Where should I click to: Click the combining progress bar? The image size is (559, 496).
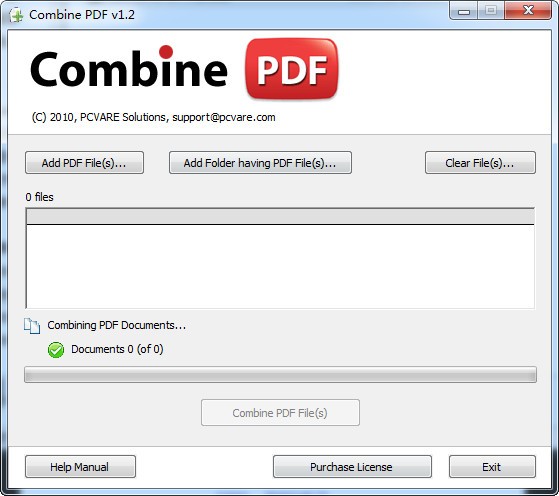[280, 374]
